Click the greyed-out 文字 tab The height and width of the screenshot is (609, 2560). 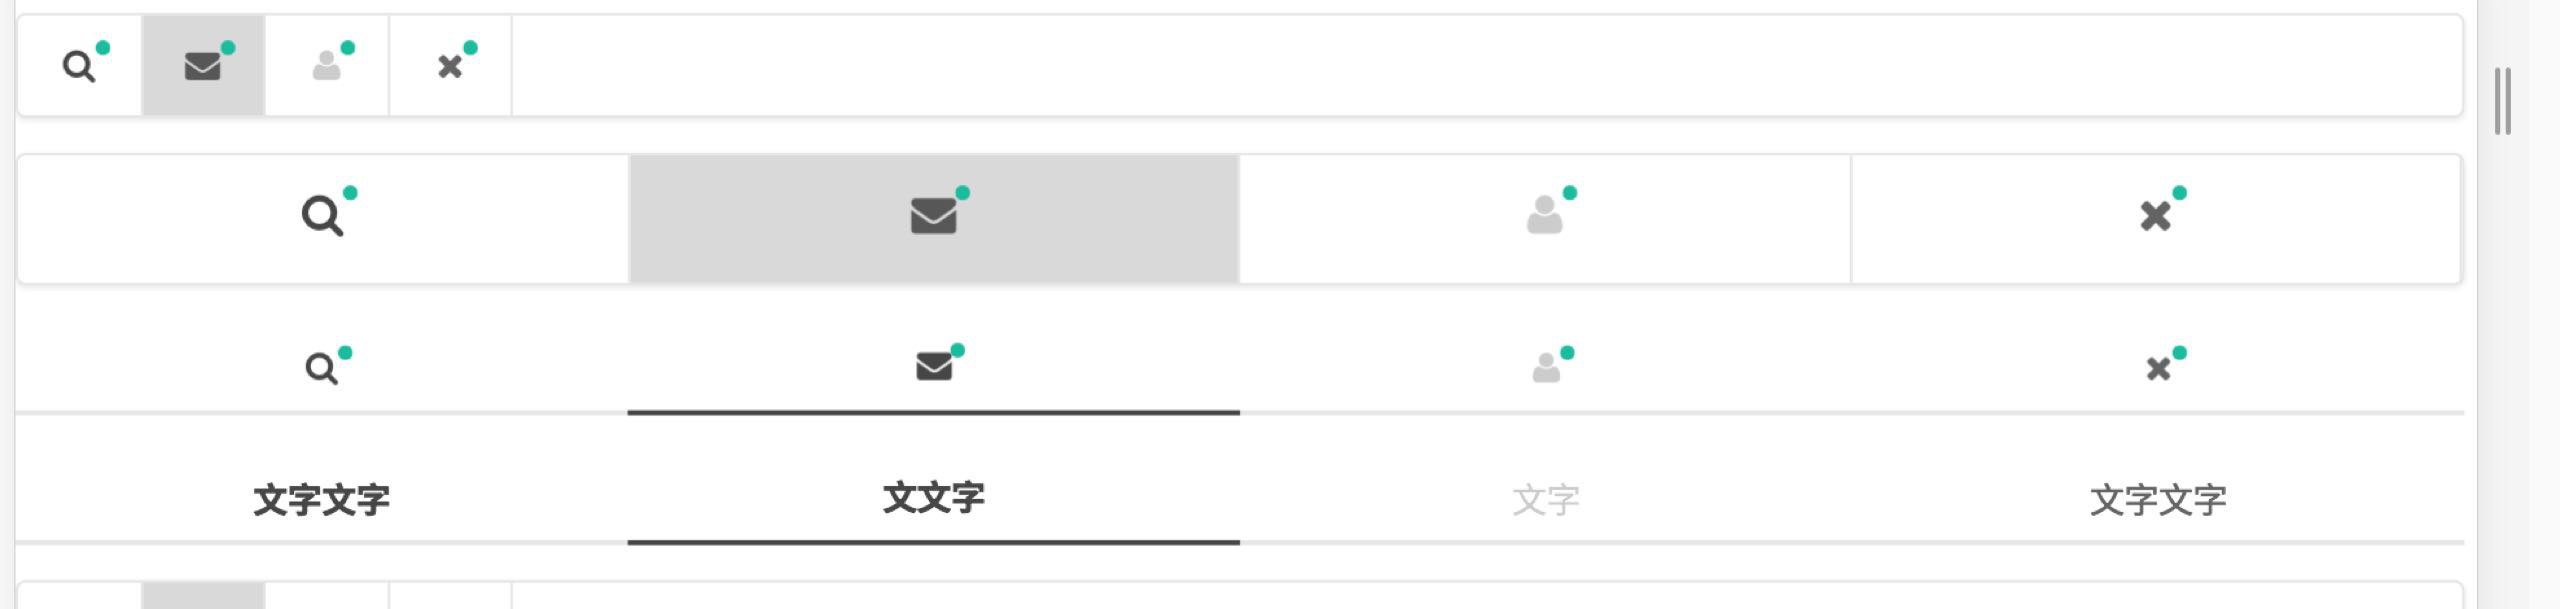[x=1546, y=500]
